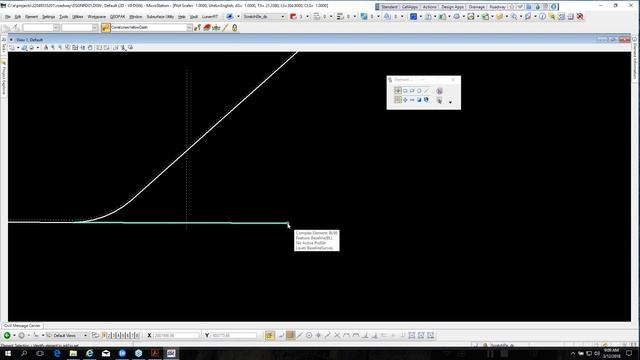Click the red survey icon in feature toolbar
Image resolution: width=640 pixels, height=360 pixels.
[x=207, y=28]
